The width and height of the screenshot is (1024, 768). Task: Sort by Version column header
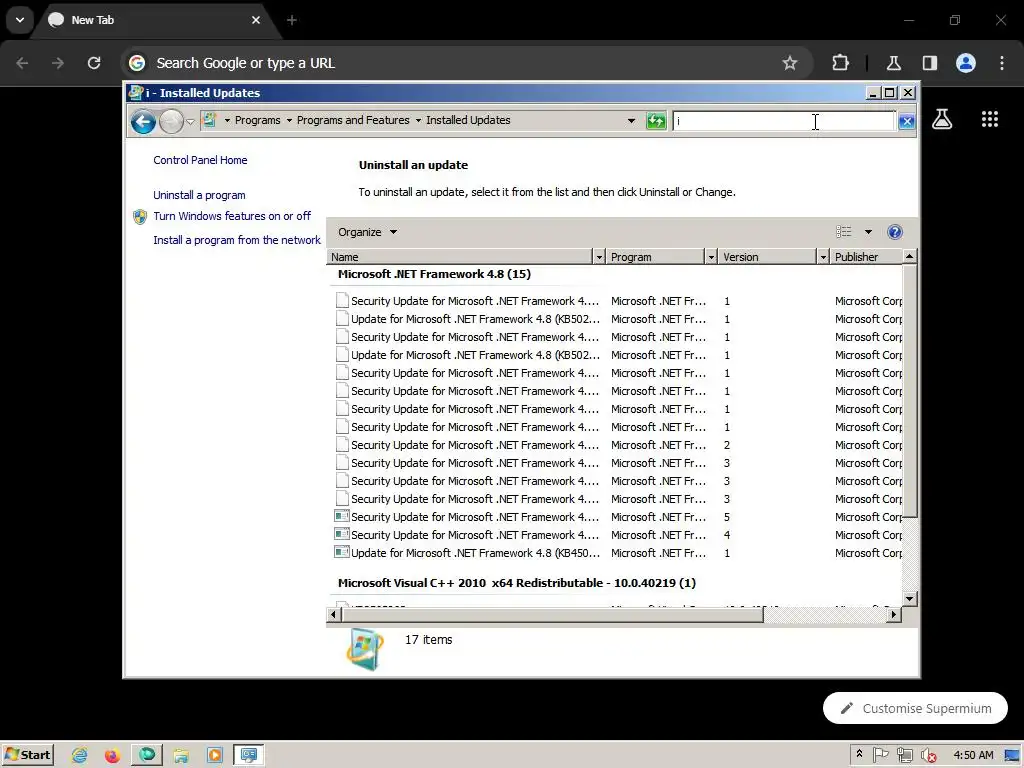768,257
